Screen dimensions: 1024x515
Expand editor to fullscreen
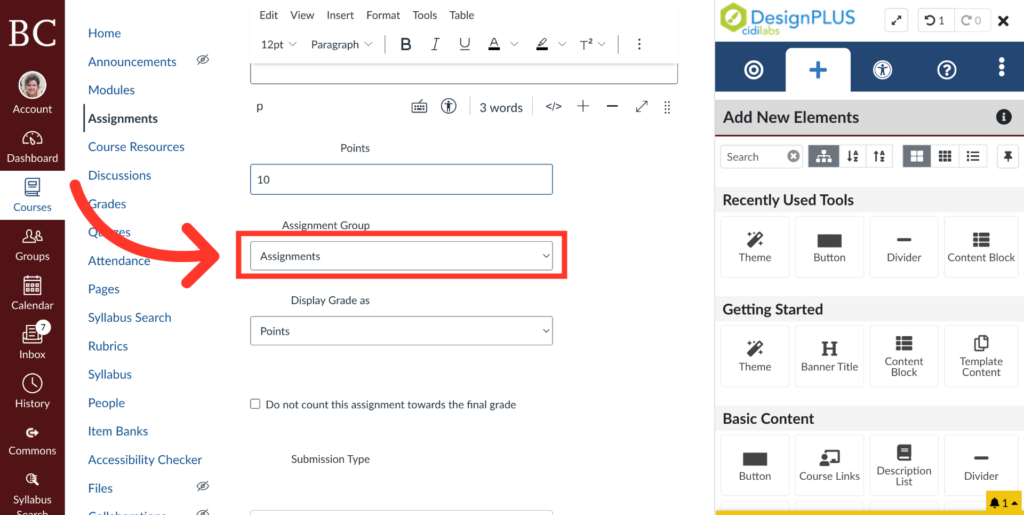642,106
